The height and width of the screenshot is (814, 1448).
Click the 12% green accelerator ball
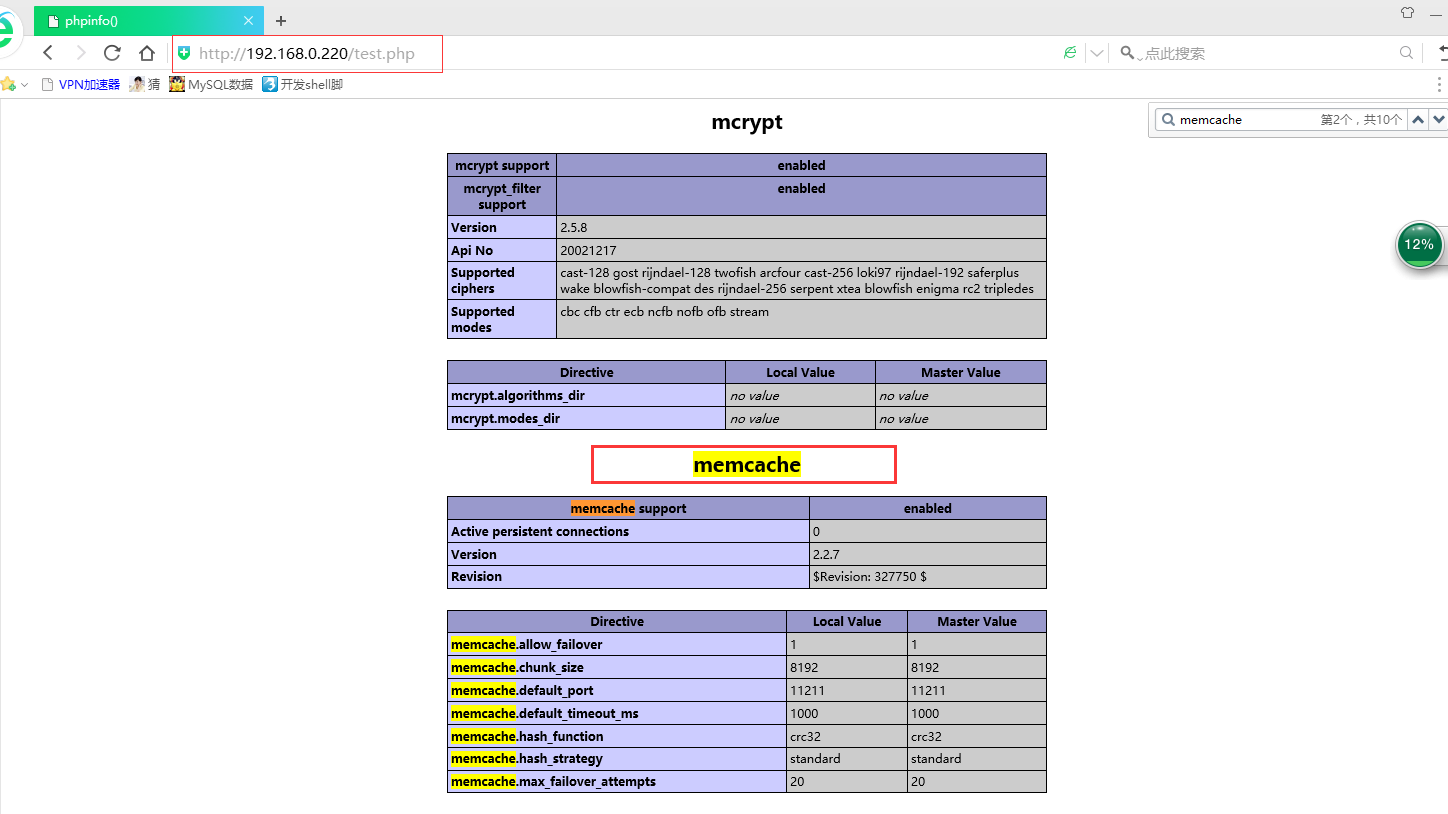point(1419,246)
